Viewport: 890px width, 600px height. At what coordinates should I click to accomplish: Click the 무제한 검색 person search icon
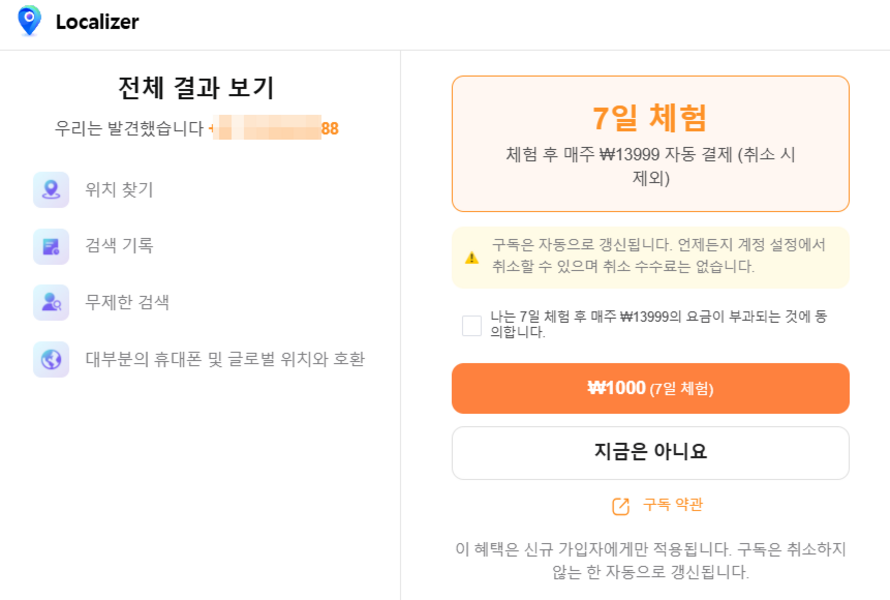tap(51, 303)
